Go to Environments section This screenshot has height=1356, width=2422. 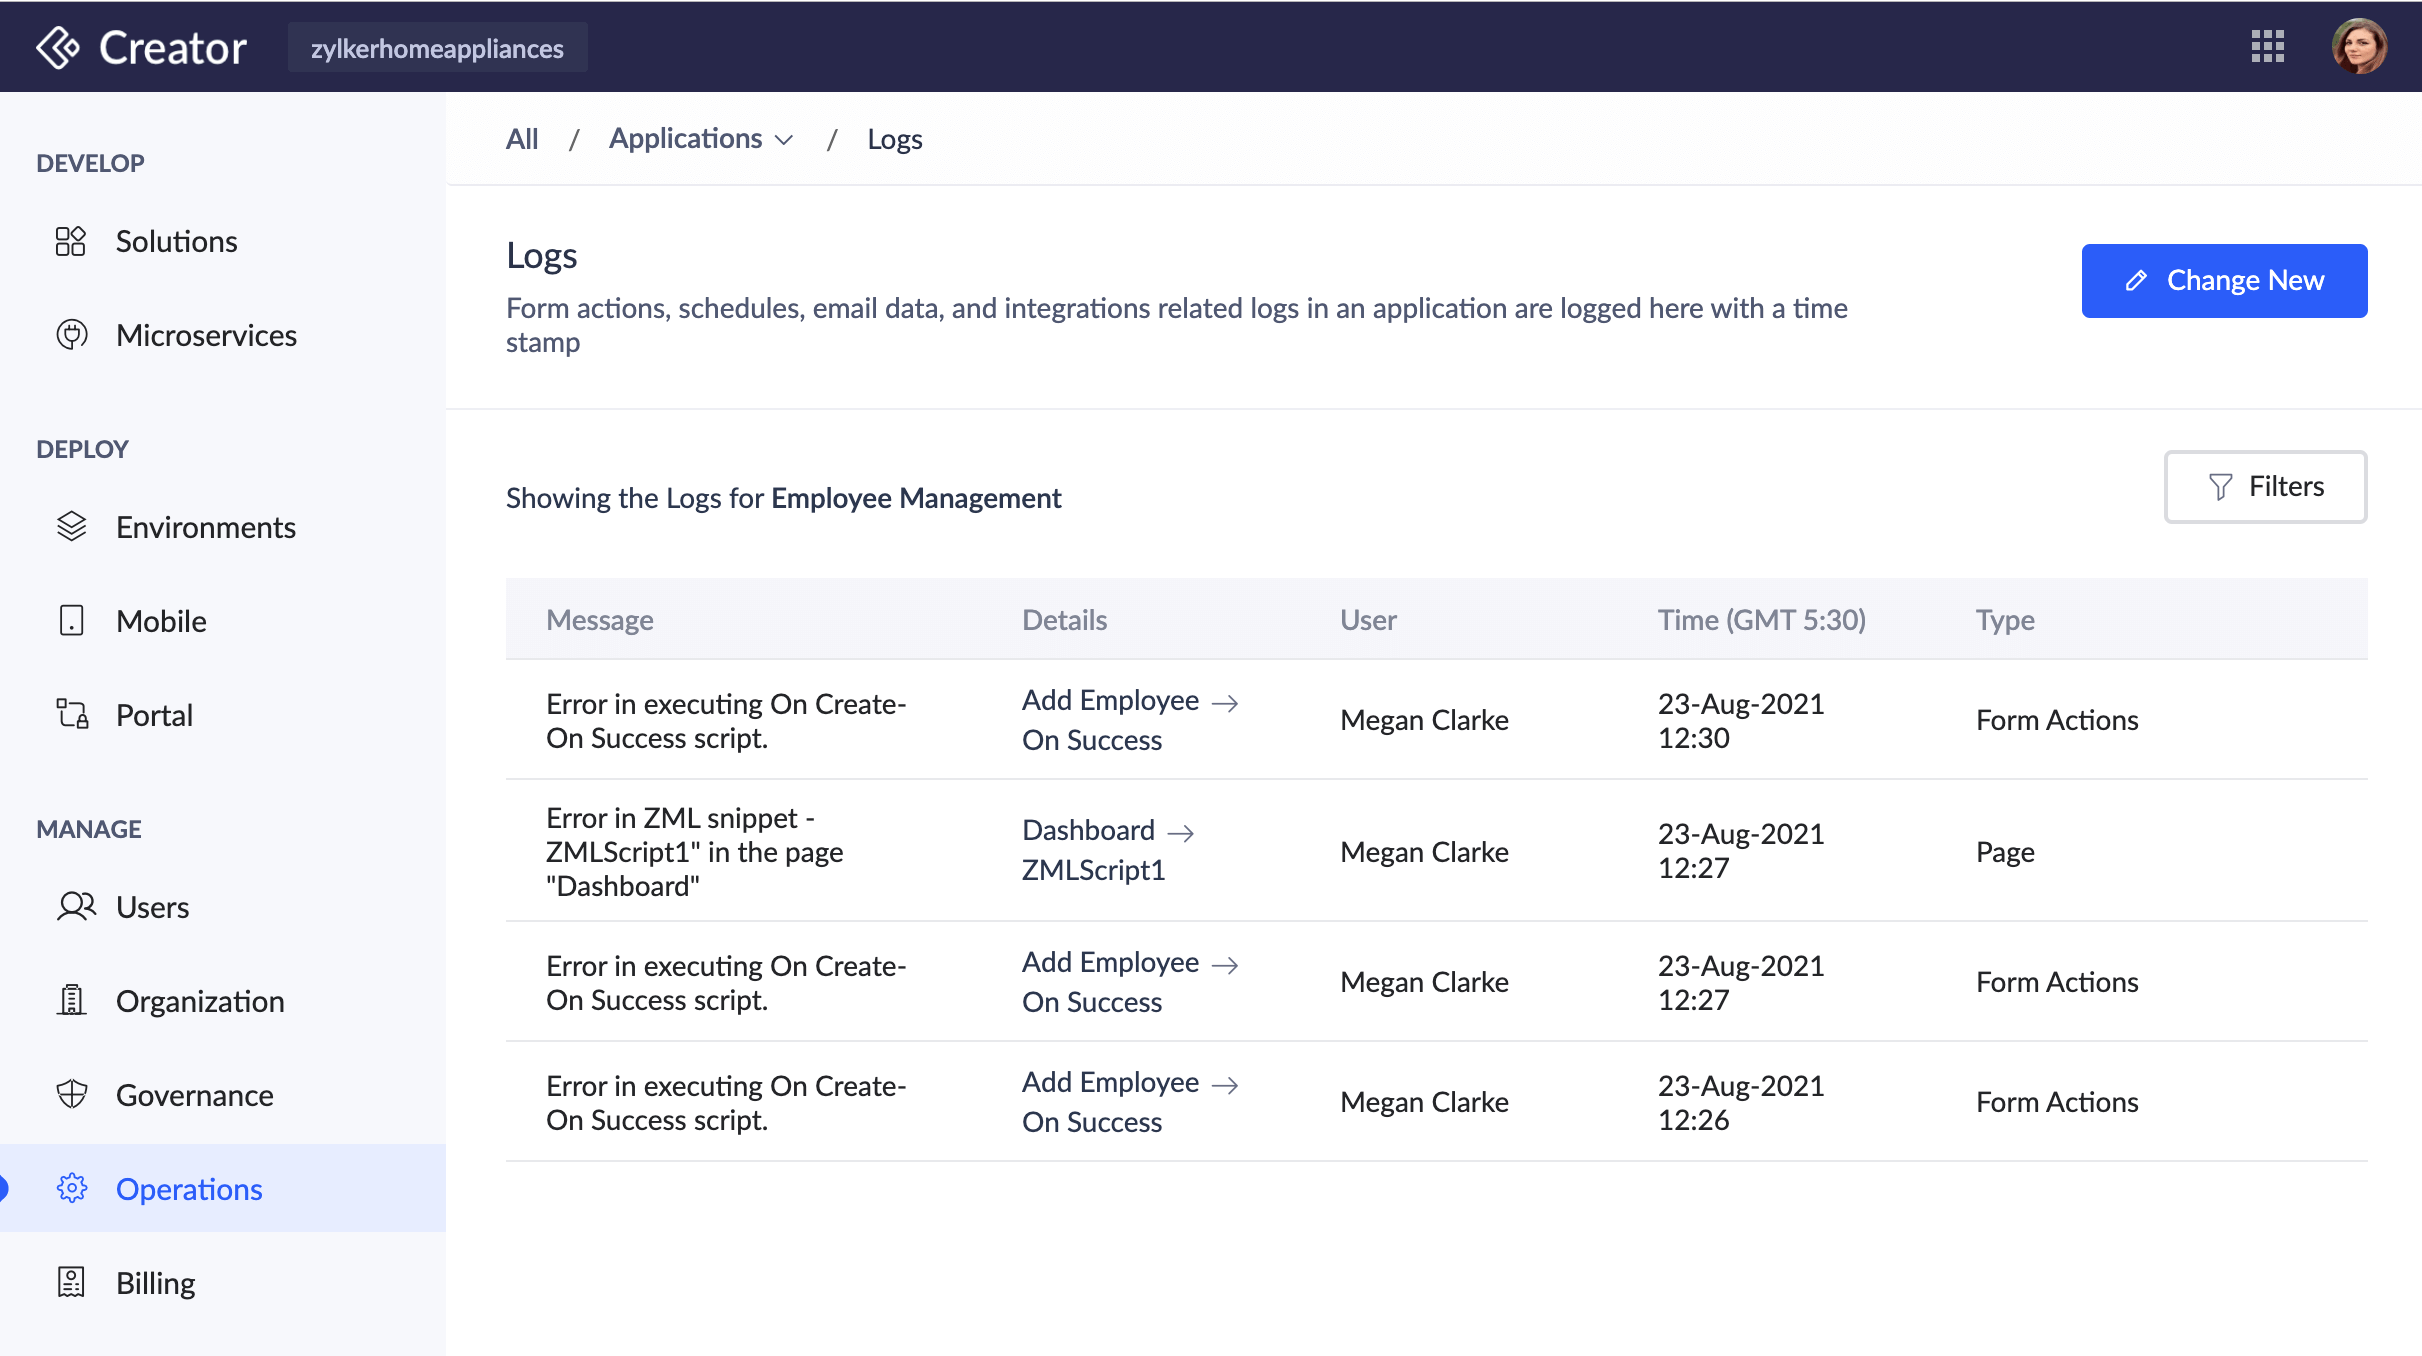coord(222,527)
